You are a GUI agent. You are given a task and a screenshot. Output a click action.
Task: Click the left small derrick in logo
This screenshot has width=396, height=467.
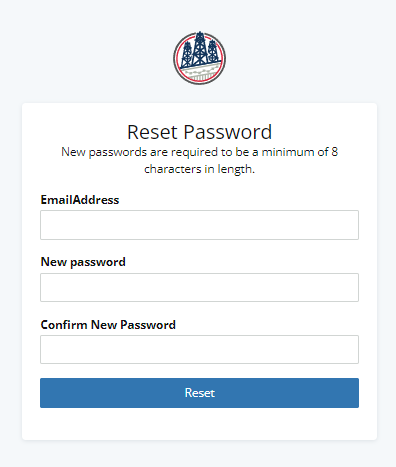187,55
